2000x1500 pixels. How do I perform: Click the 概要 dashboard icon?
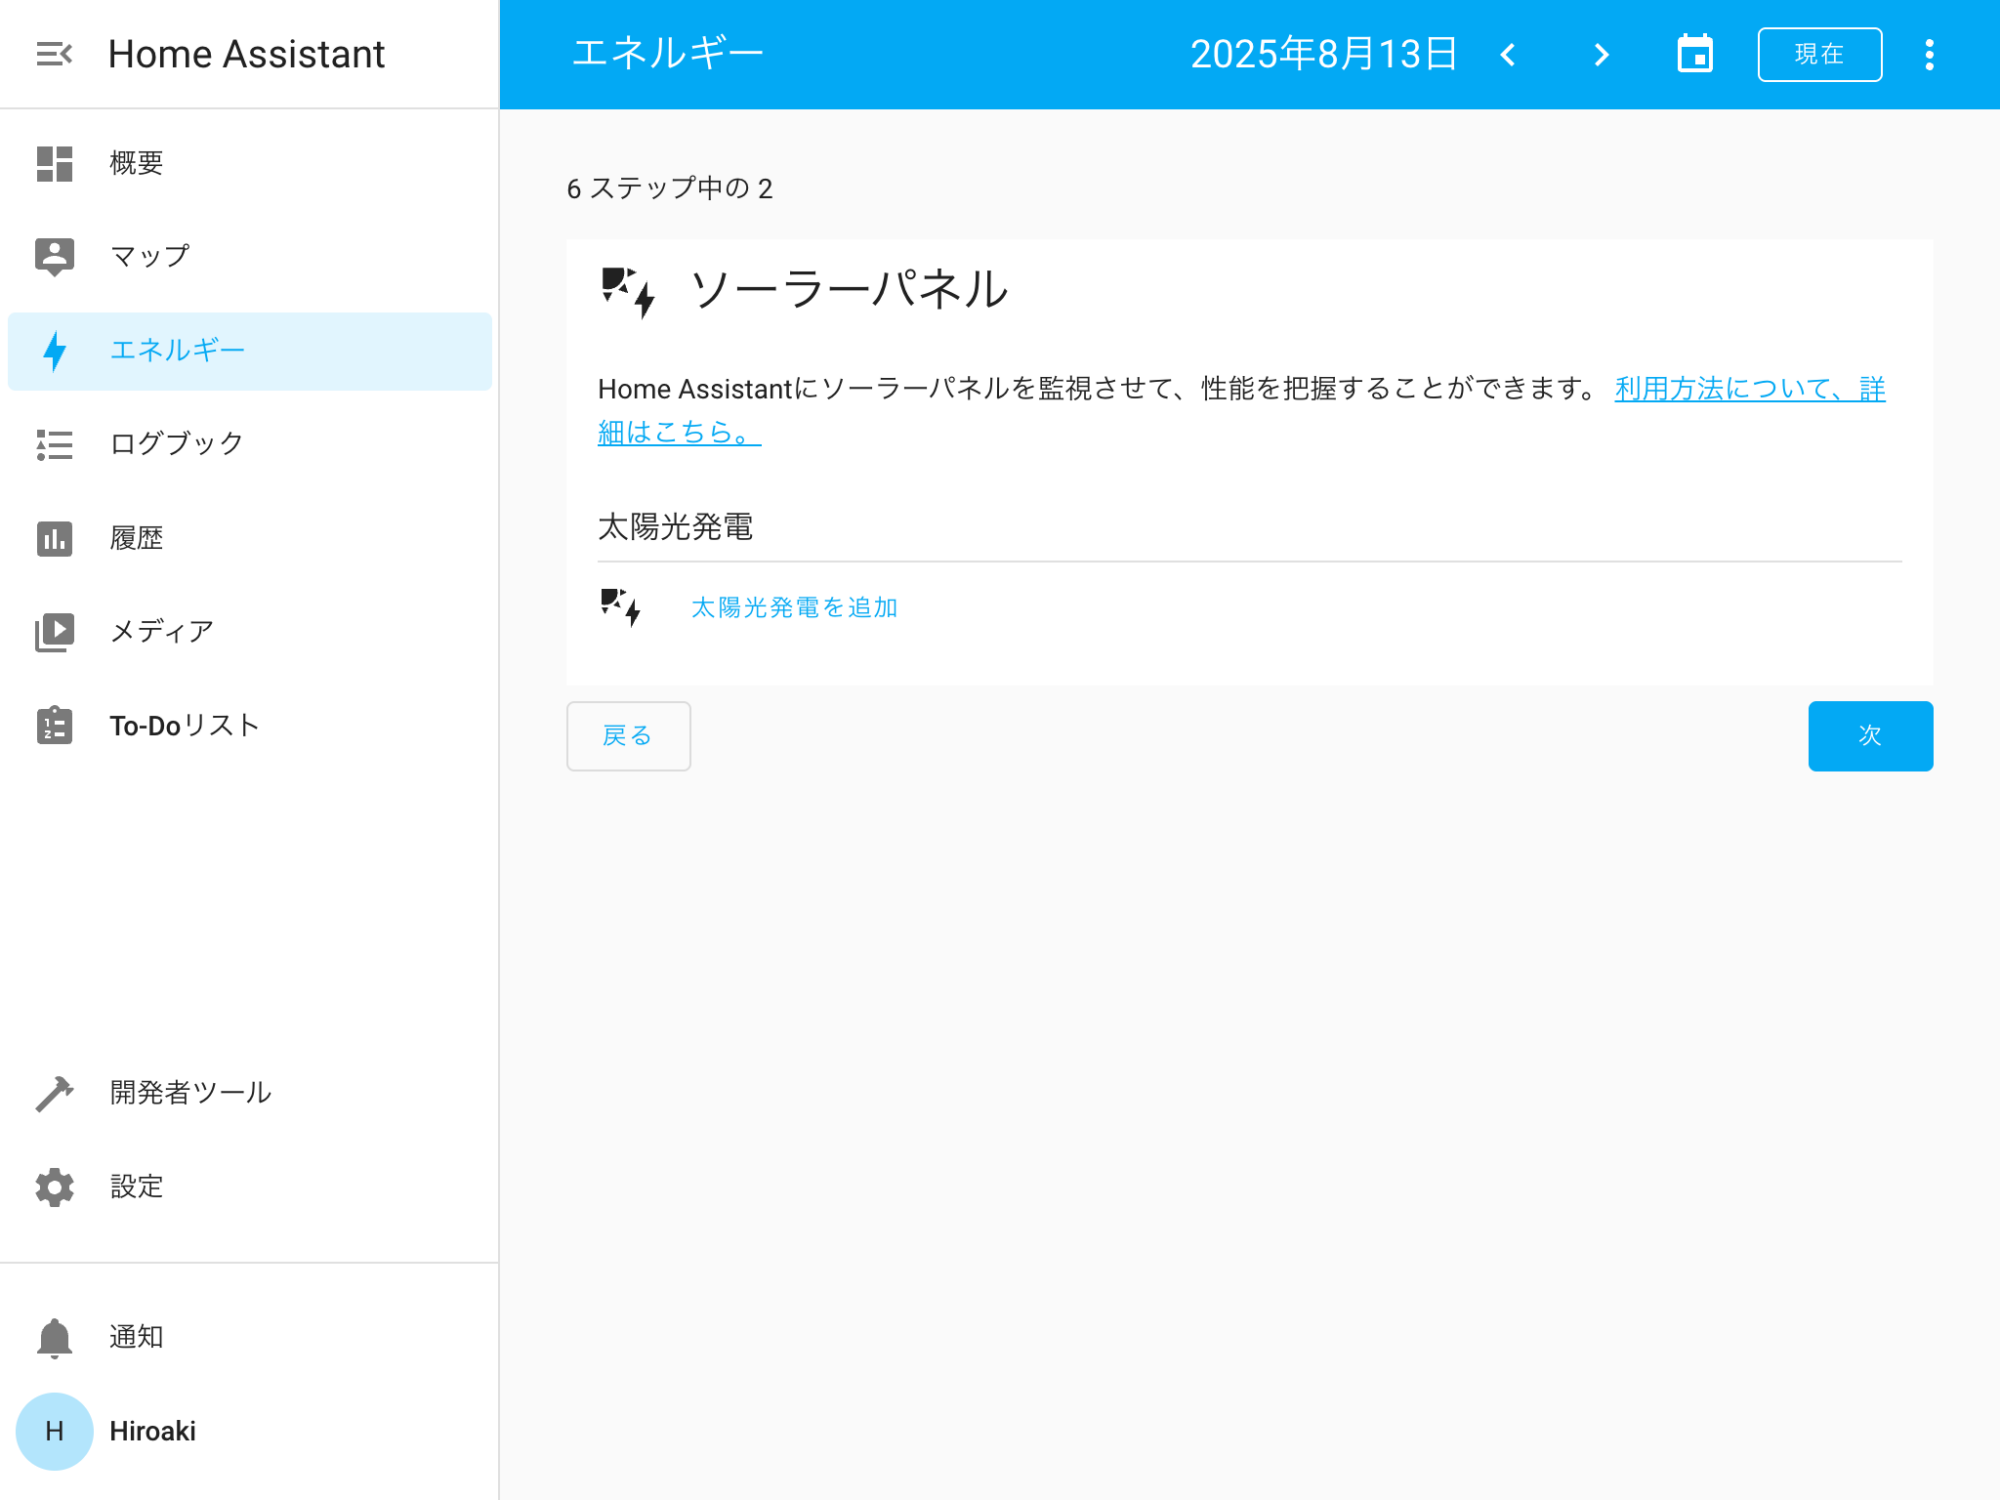click(x=54, y=163)
